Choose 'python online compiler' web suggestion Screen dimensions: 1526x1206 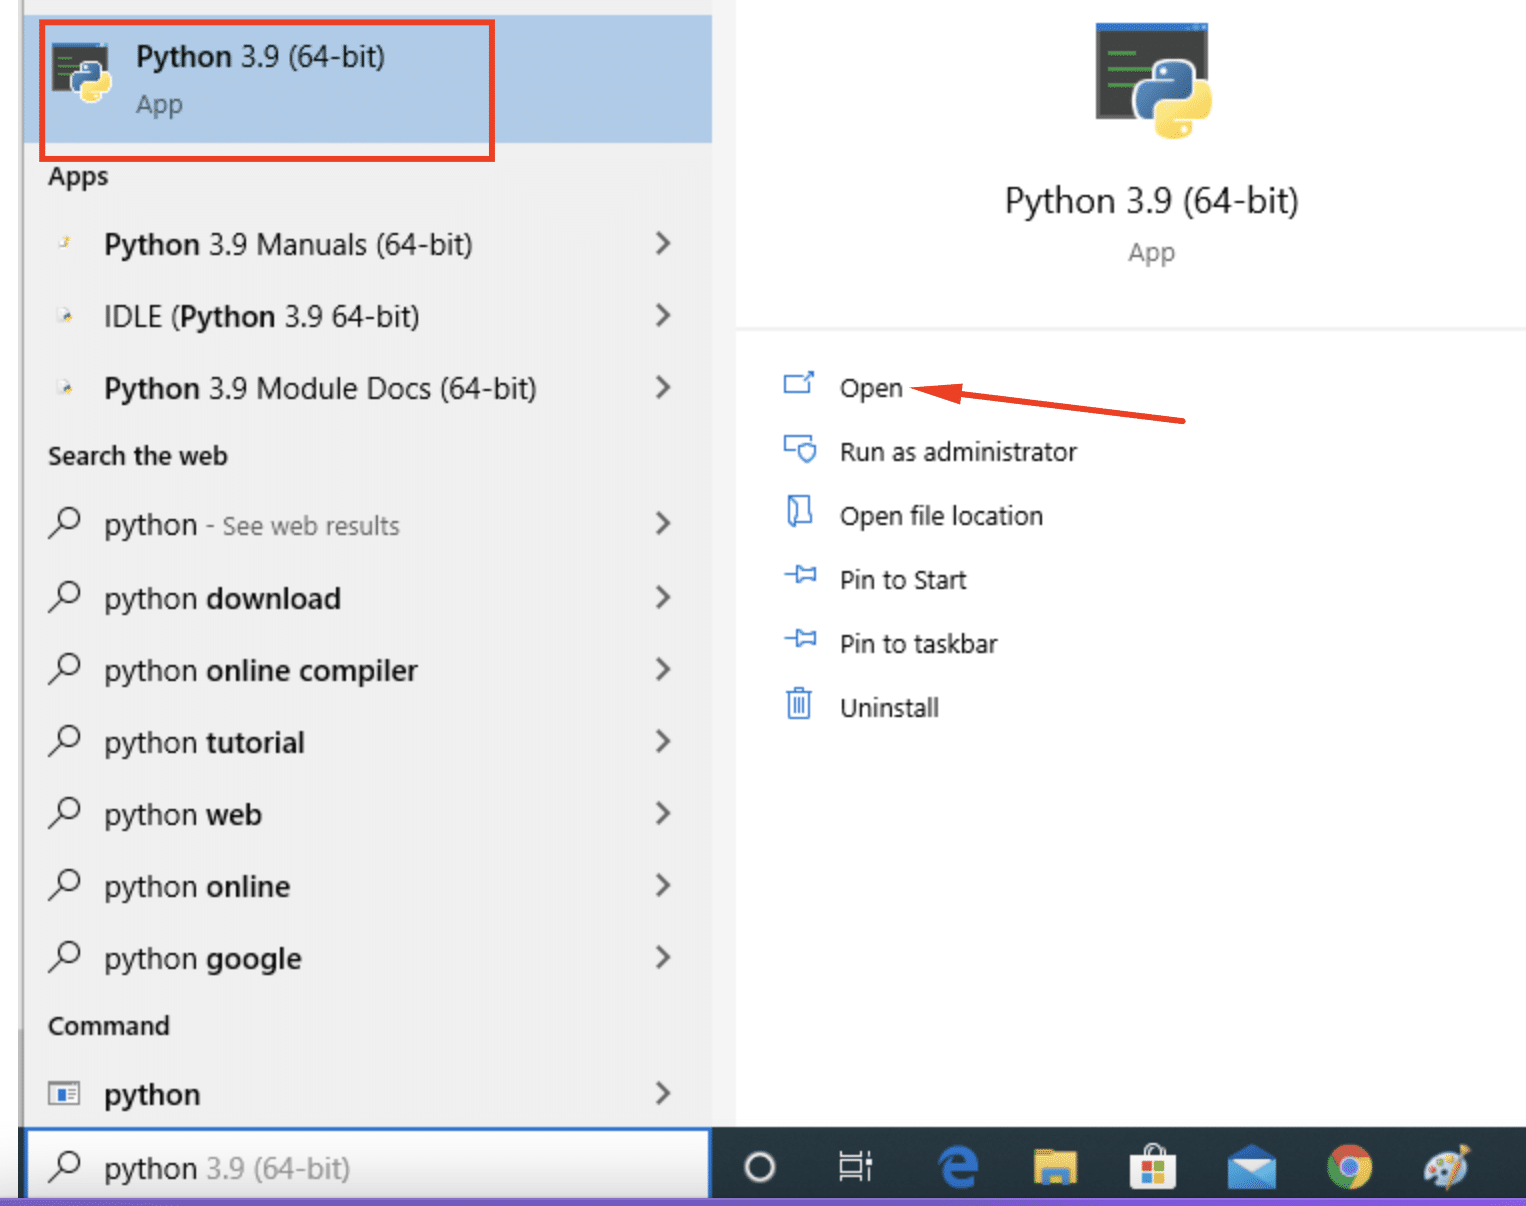367,670
